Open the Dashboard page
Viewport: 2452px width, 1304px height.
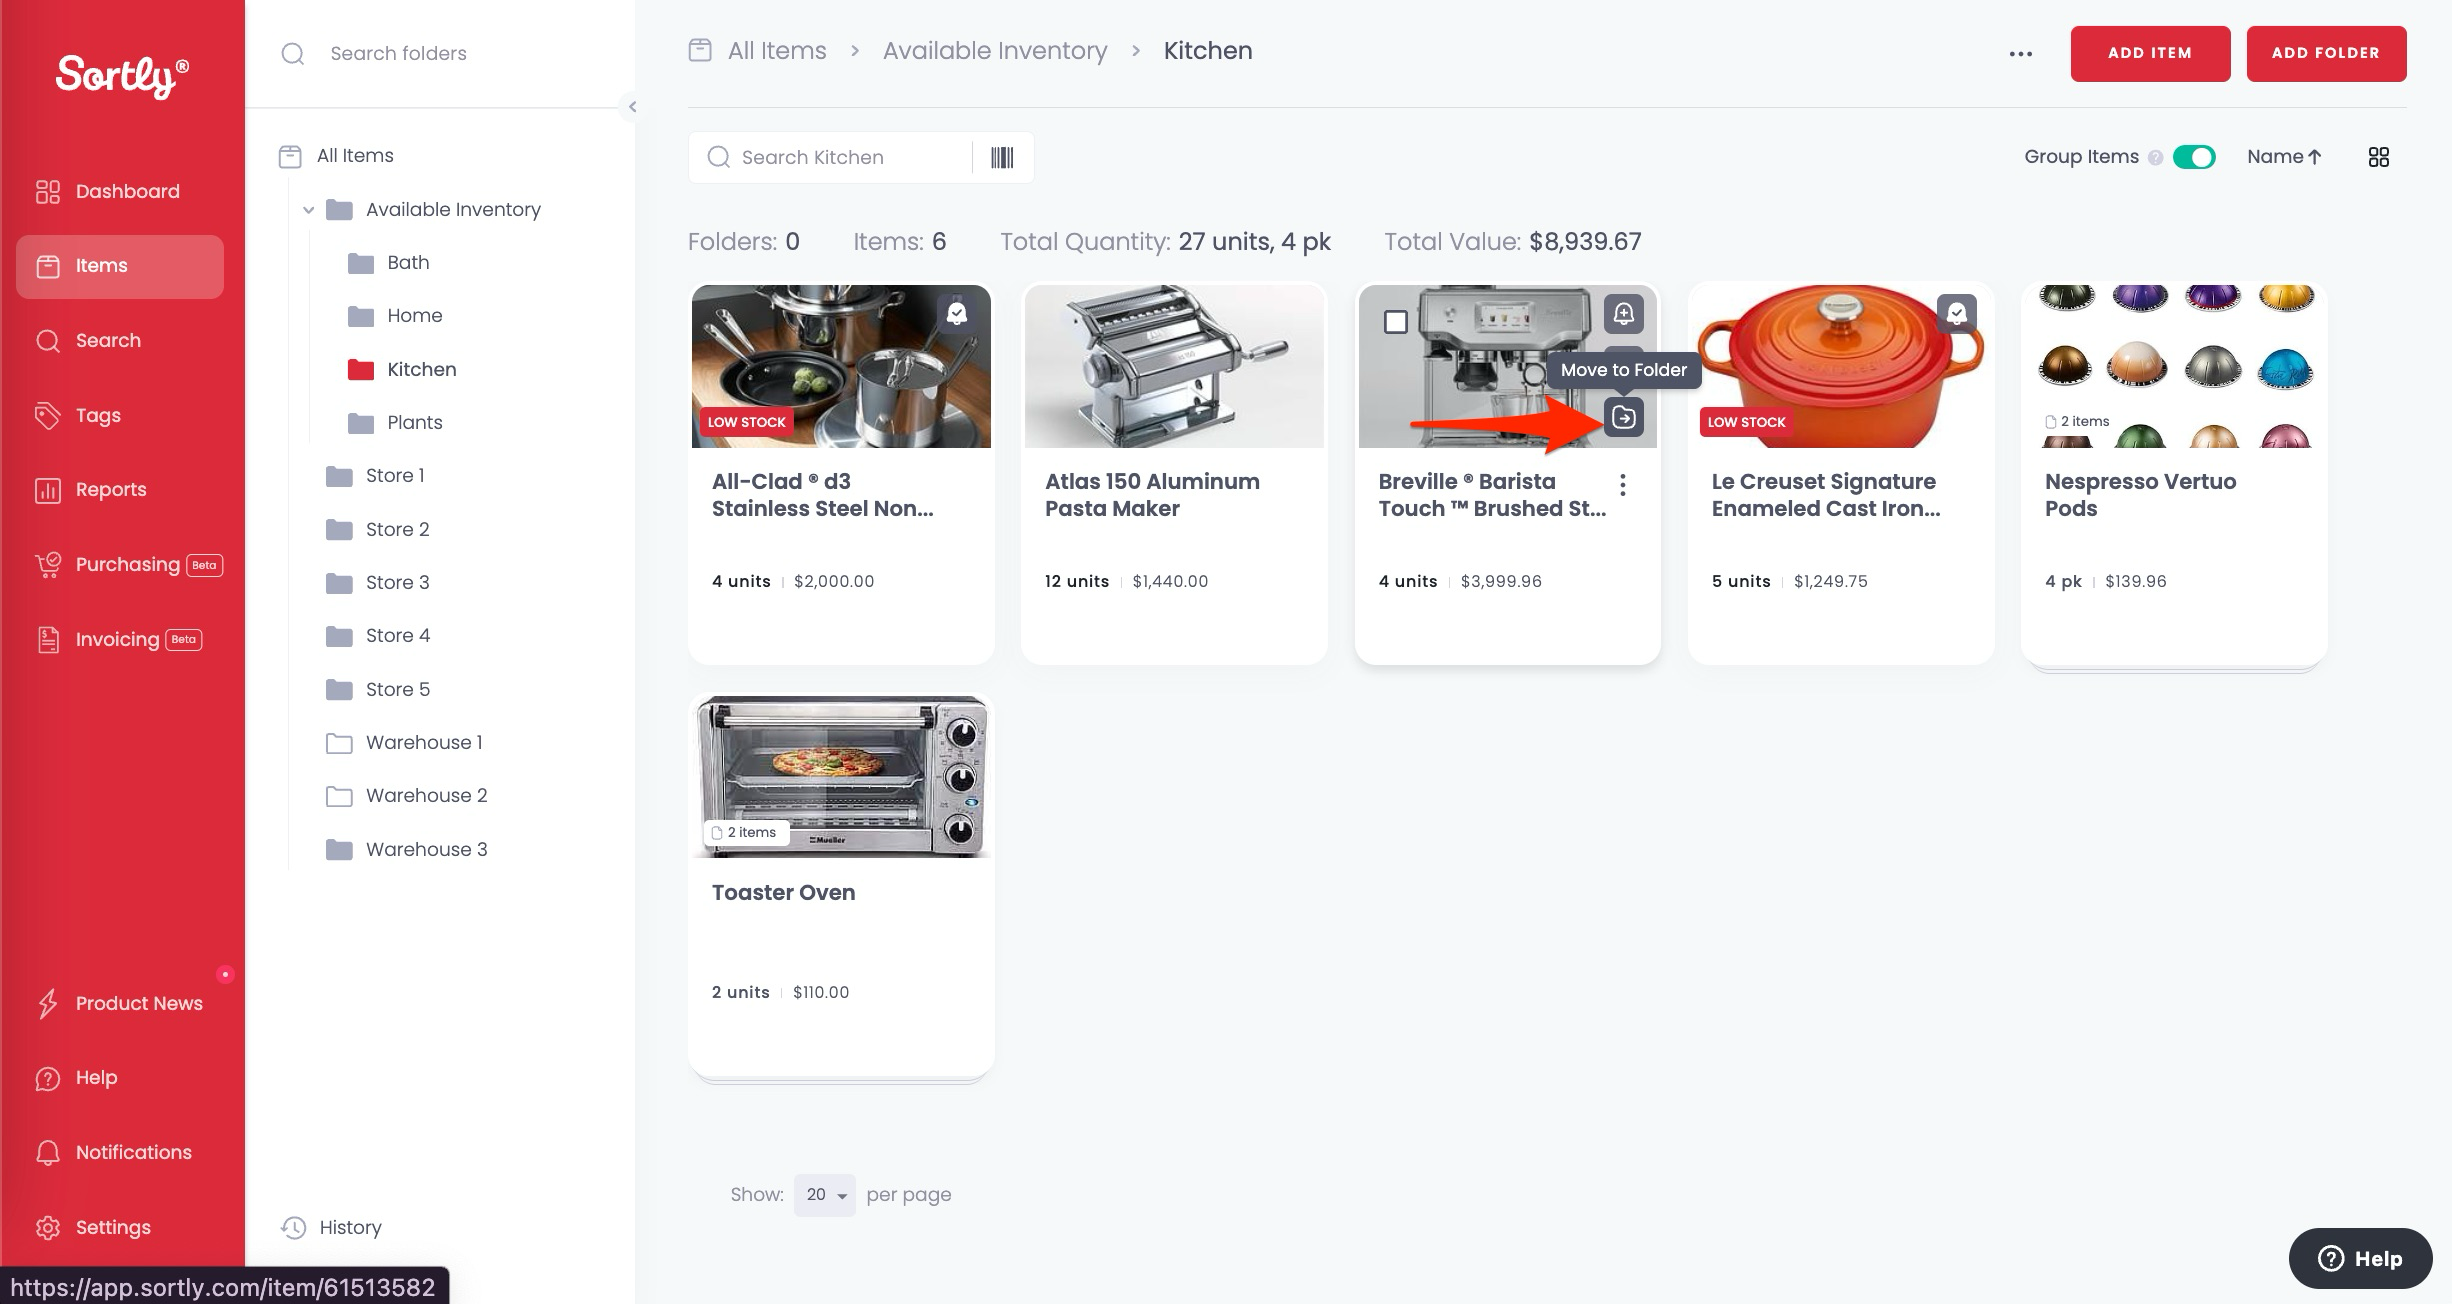108,191
